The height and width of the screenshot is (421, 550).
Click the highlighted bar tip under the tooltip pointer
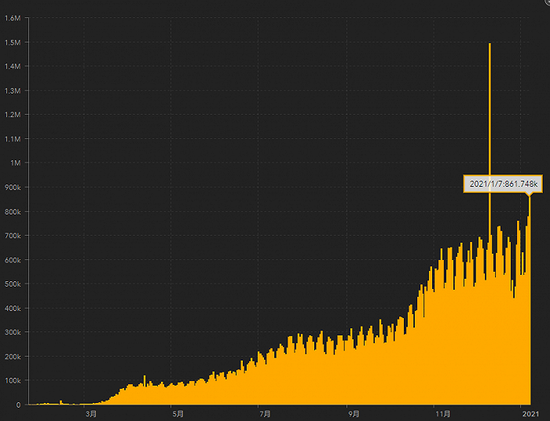529,199
